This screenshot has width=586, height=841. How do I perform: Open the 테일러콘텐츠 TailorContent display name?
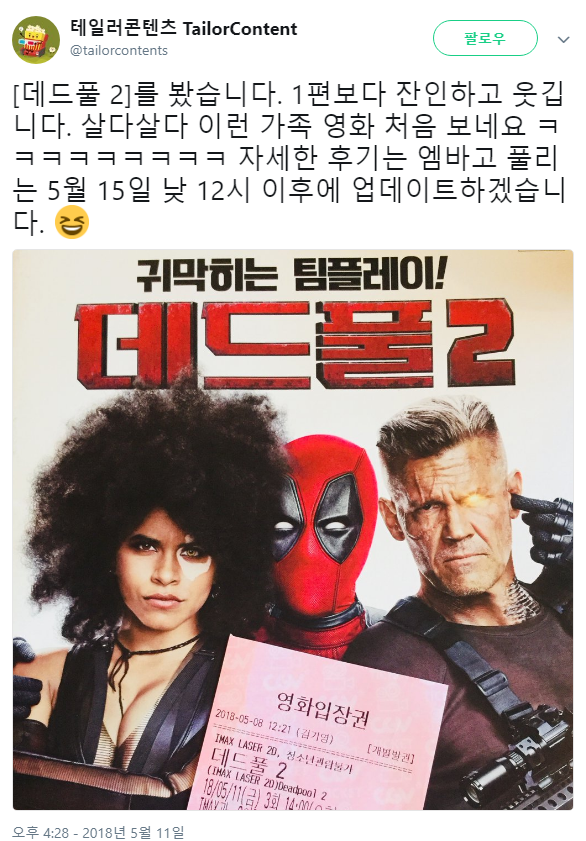pyautogui.click(x=183, y=28)
